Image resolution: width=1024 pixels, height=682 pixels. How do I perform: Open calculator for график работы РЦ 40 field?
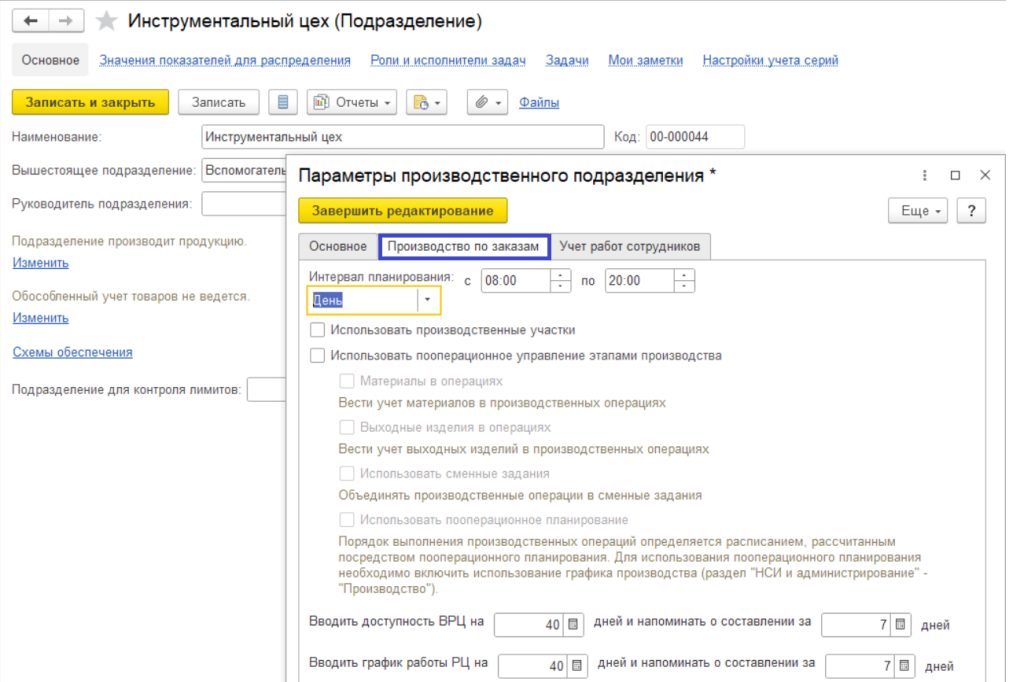[x=577, y=666]
